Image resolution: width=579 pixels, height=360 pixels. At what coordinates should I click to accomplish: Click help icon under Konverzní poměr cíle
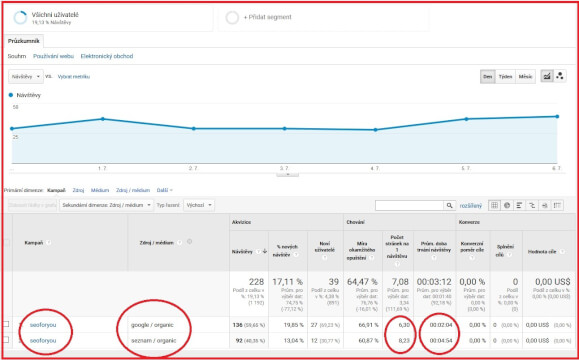tap(472, 258)
